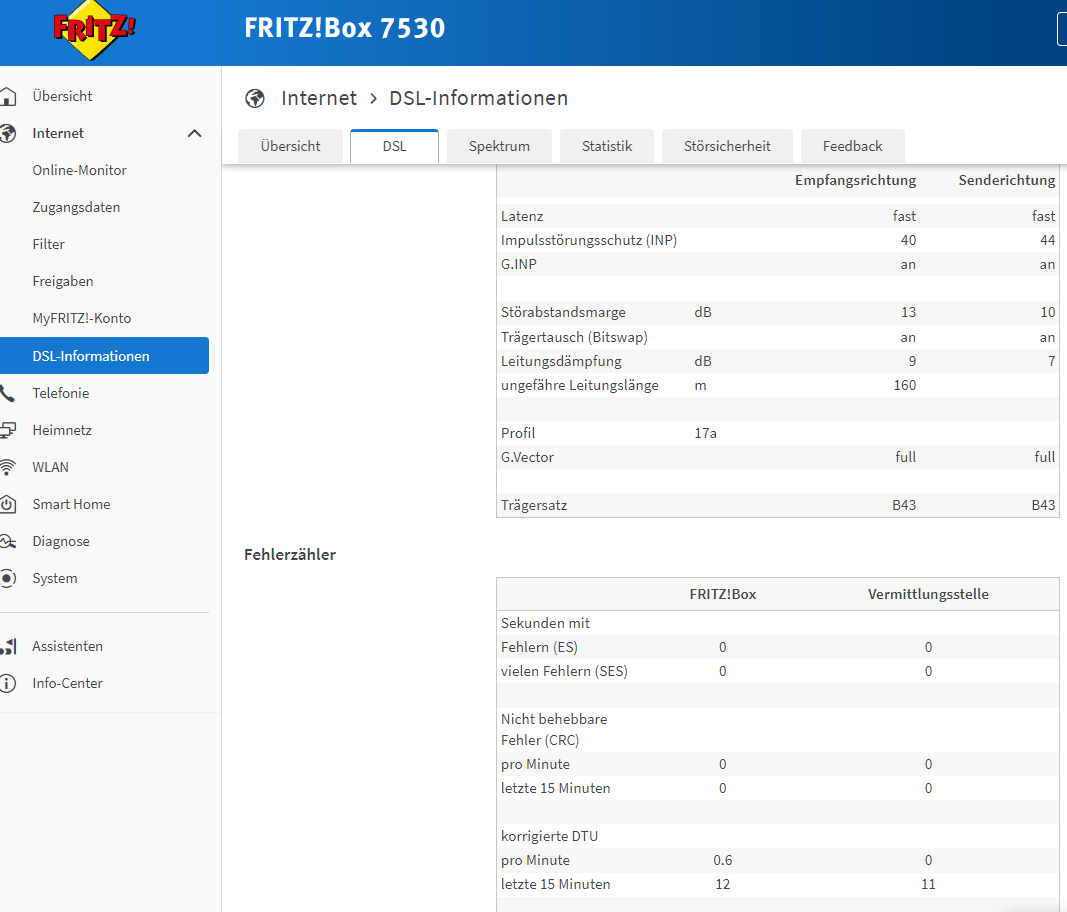Open the Heimnetz menu
This screenshot has width=1067, height=912.
(62, 430)
